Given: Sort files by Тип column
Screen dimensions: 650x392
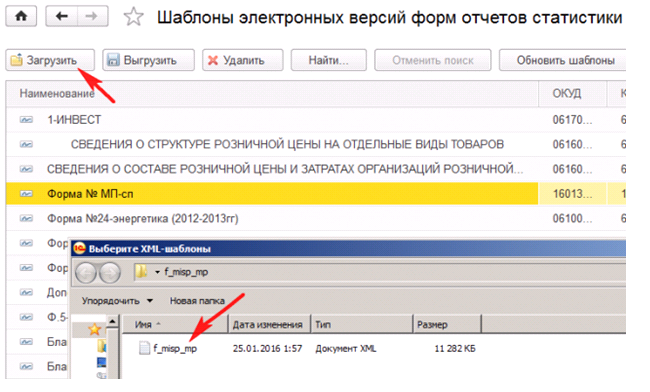Looking at the screenshot, I should (x=362, y=324).
